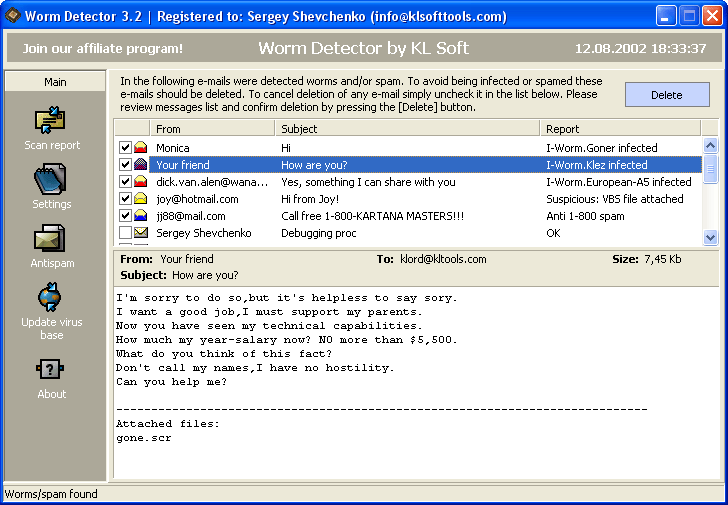Click the message list scrollbar thumb

710,169
